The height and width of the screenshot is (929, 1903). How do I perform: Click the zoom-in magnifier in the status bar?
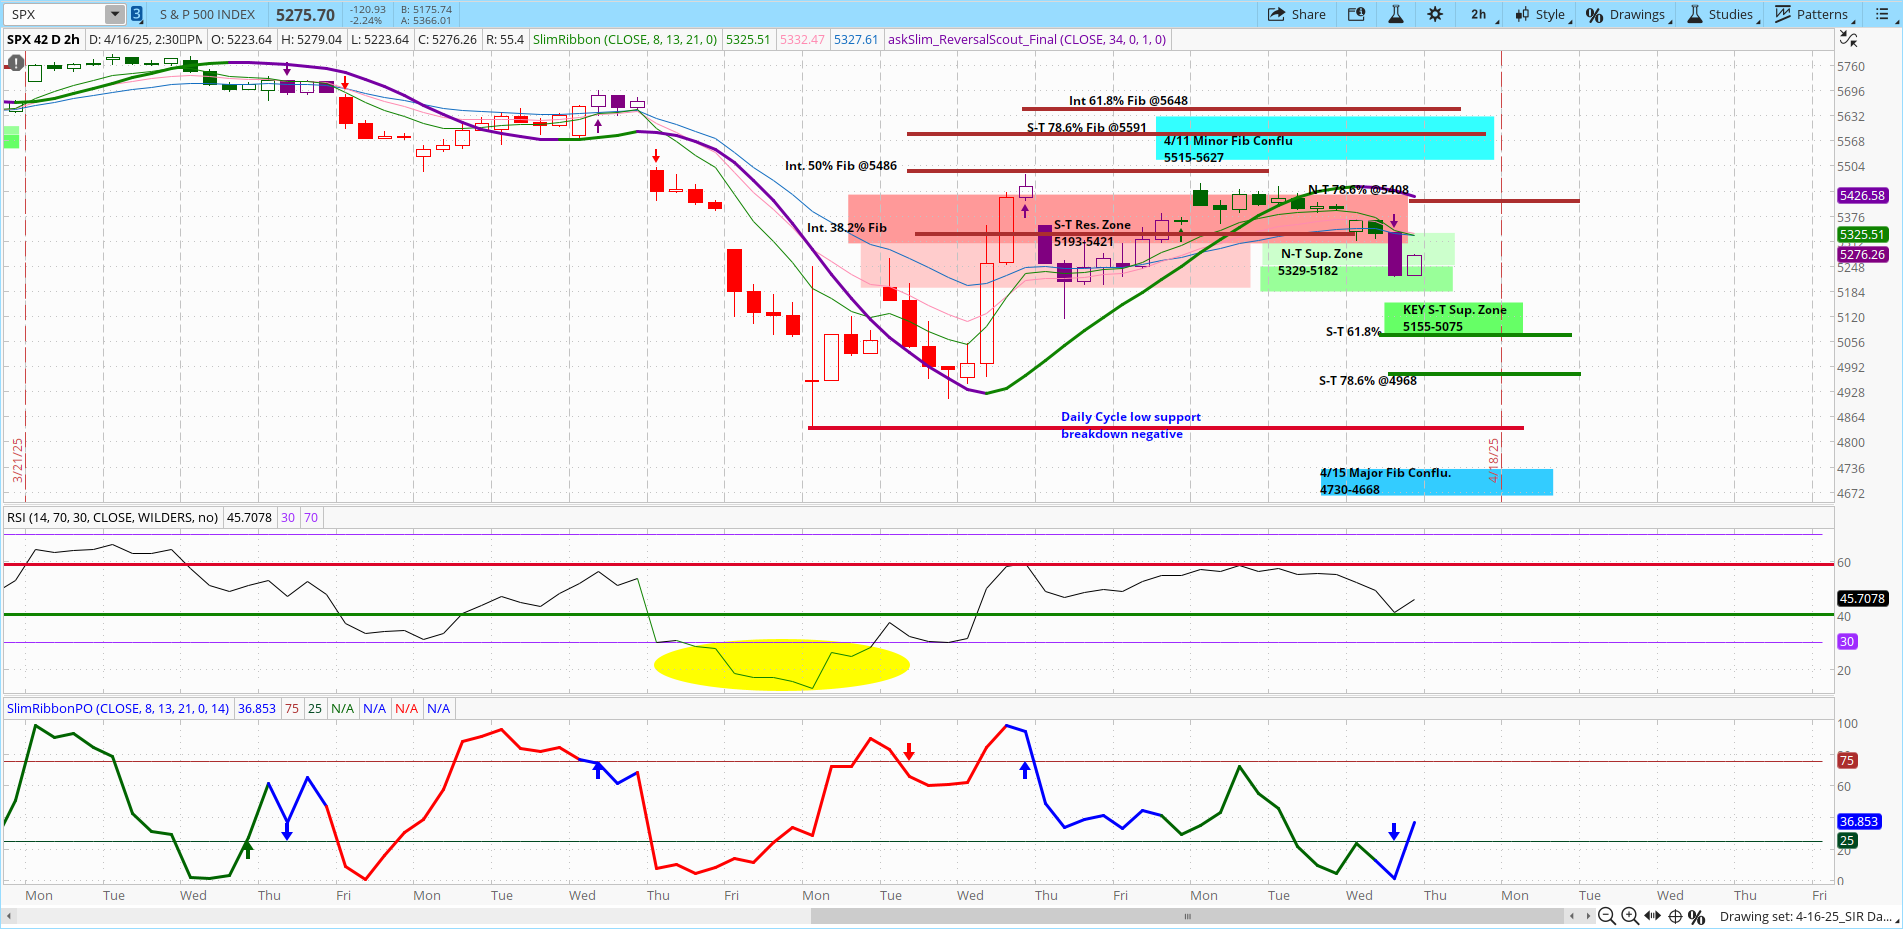coord(1628,917)
